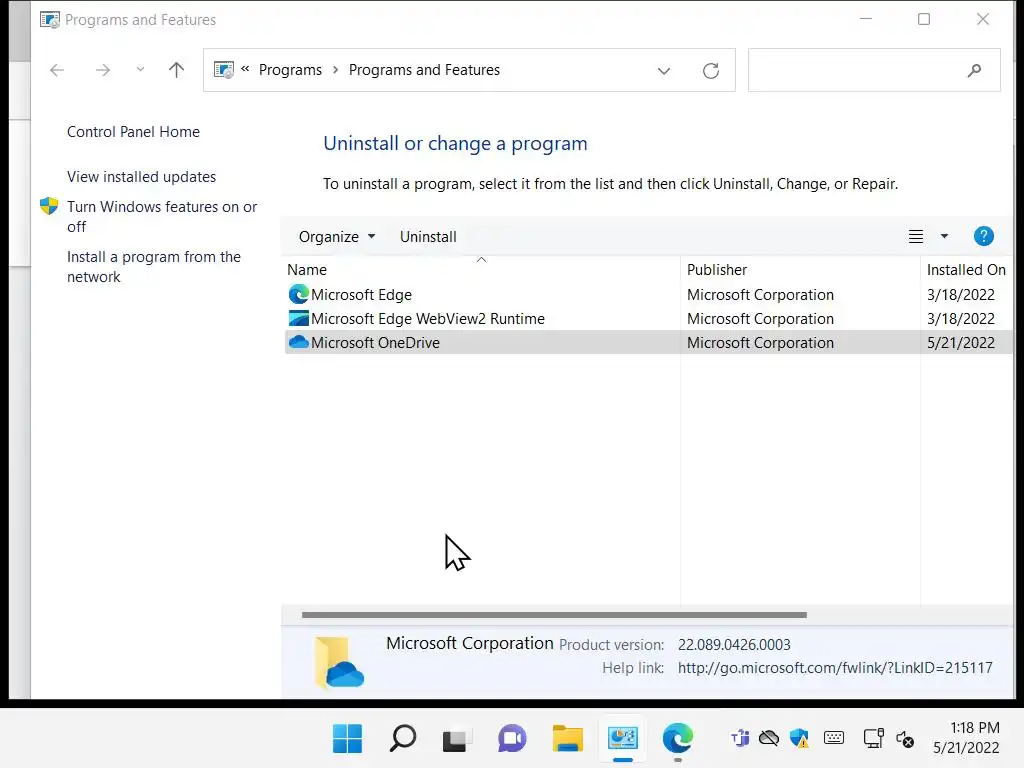The image size is (1024, 768).
Task: Click the touch keyboard tray icon
Action: (833, 738)
